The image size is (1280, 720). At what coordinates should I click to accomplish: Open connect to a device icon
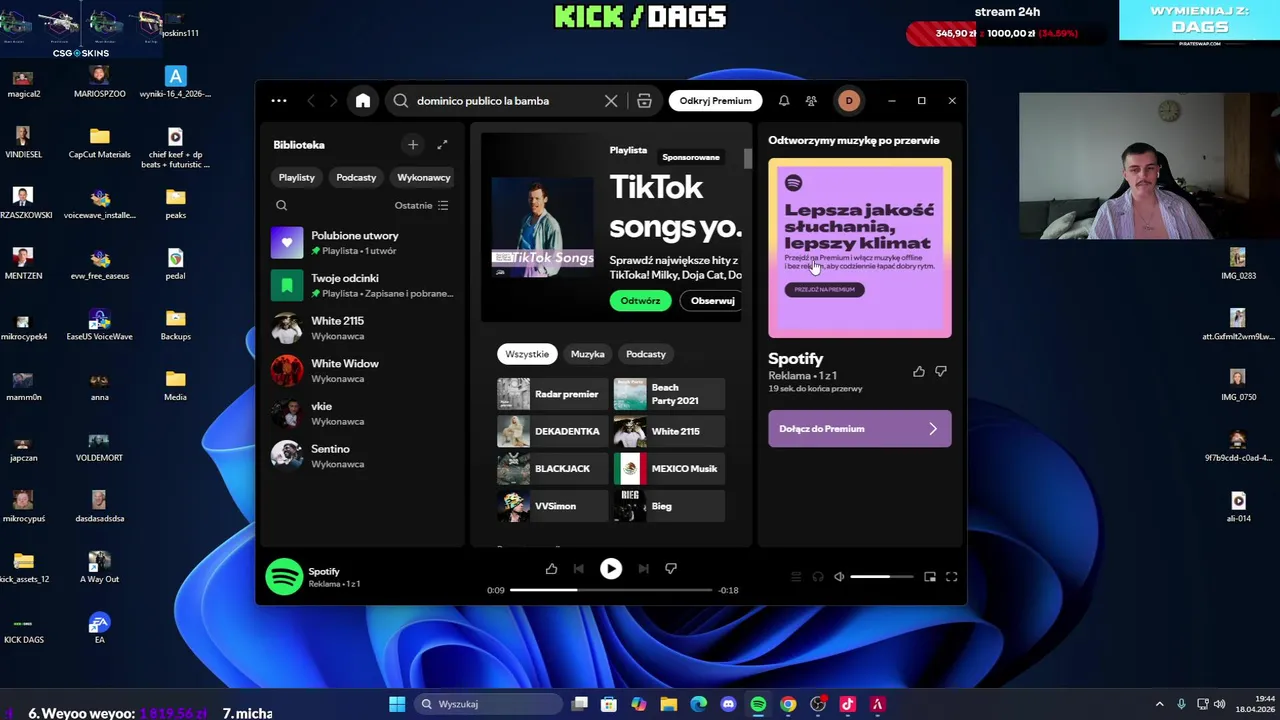(x=818, y=577)
